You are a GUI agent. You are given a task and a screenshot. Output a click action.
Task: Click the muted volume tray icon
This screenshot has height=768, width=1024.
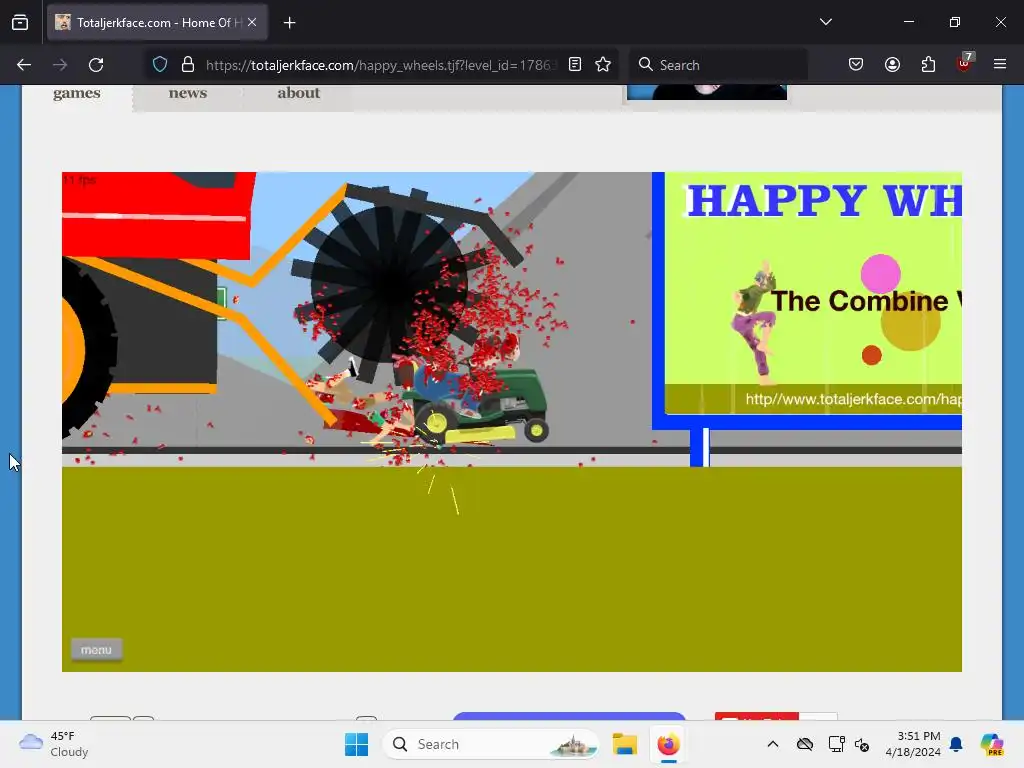tap(862, 744)
